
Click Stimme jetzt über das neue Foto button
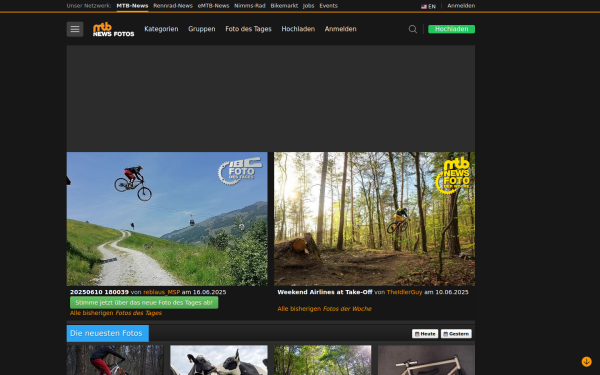click(144, 303)
